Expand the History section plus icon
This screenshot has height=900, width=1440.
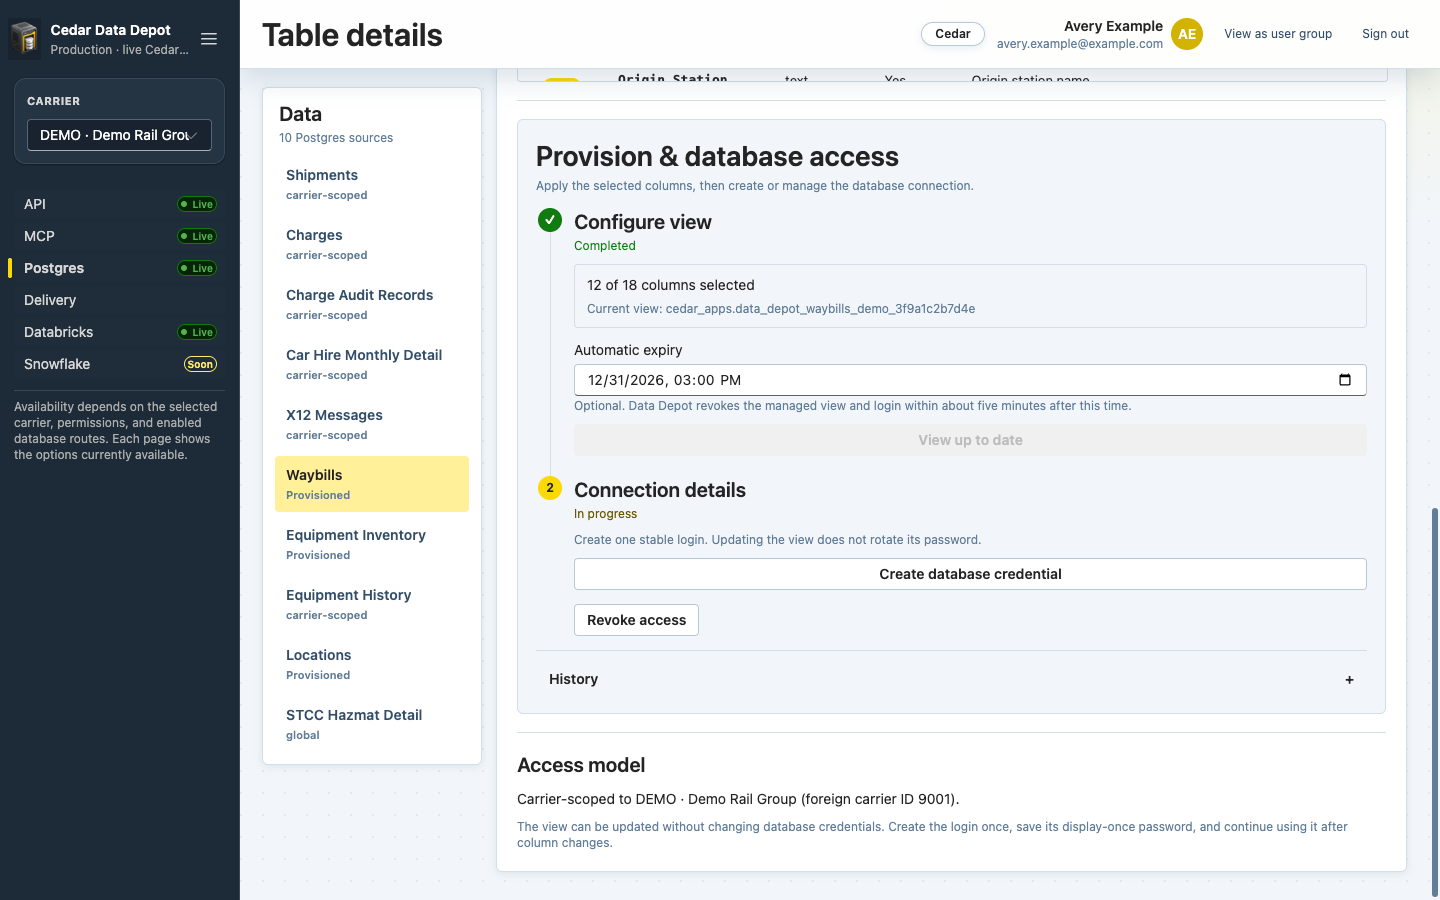[1349, 680]
